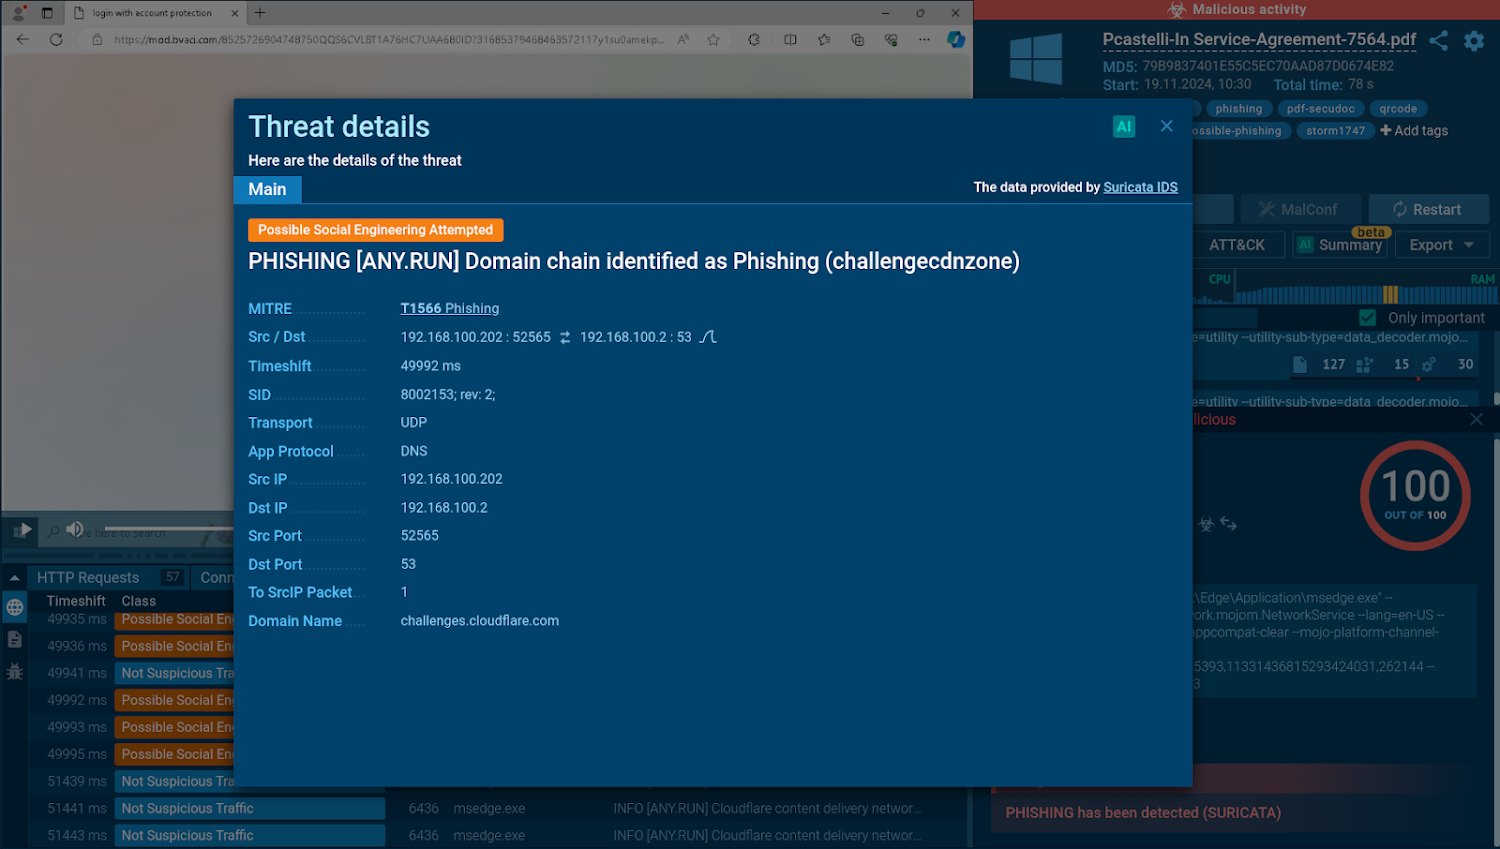Click the Copilot icon in browser toolbar
Viewport: 1500px width, 849px height.
click(x=956, y=40)
